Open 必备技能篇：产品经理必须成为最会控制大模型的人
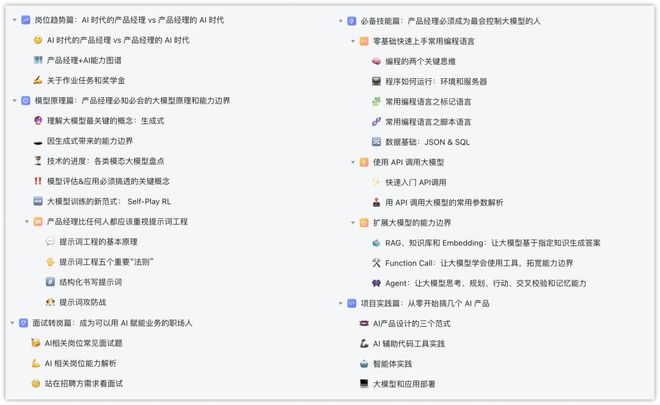This screenshot has width=660, height=405. 450,21
